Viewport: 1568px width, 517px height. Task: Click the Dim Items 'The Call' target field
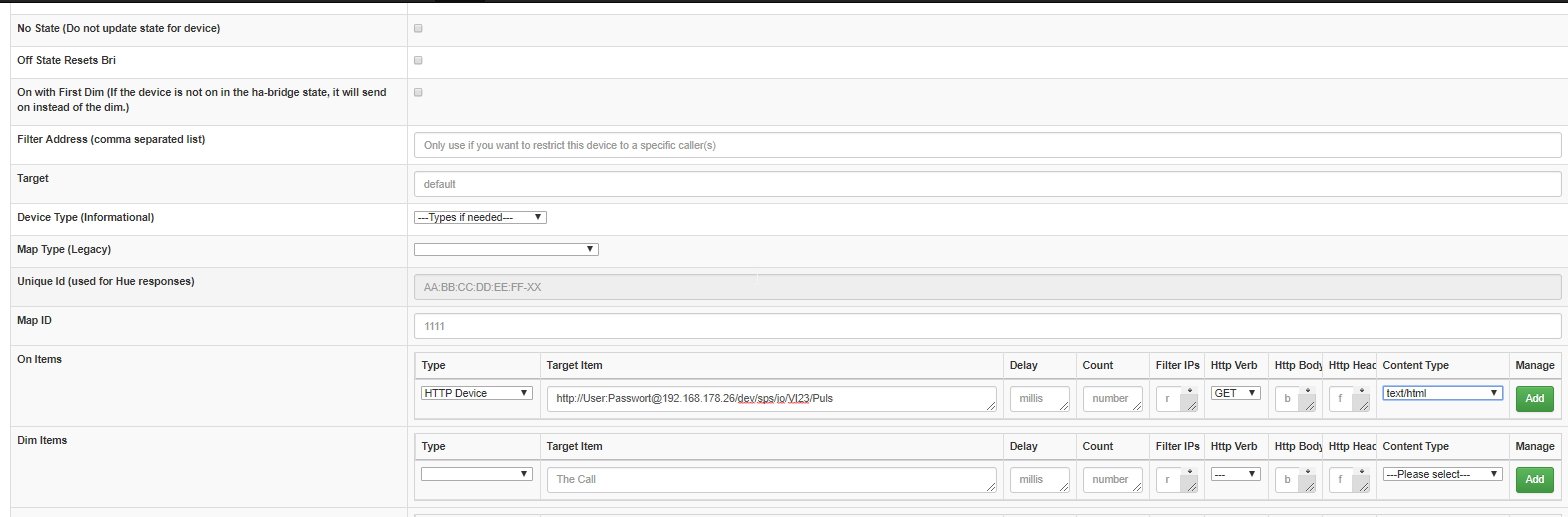point(771,479)
